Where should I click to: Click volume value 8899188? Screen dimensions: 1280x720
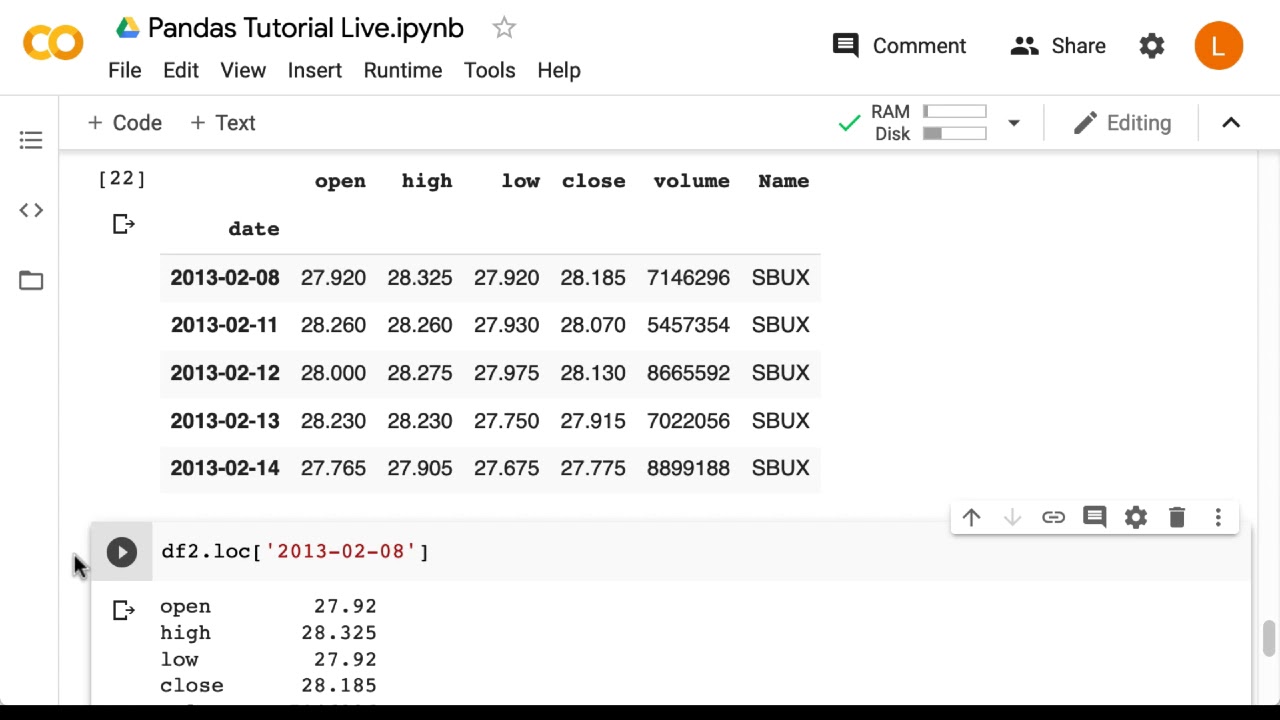point(688,468)
